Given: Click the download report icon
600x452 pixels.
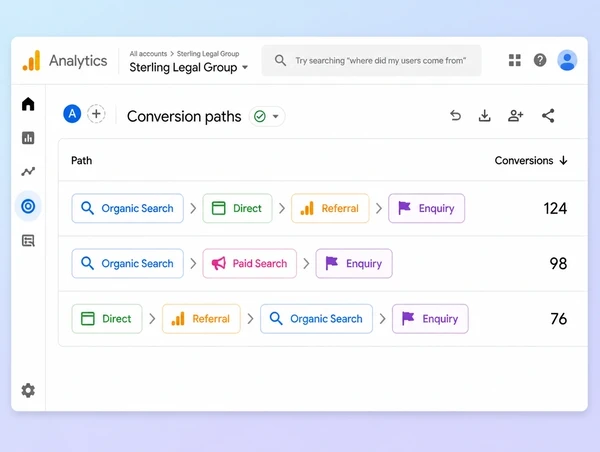Looking at the screenshot, I should pos(484,115).
